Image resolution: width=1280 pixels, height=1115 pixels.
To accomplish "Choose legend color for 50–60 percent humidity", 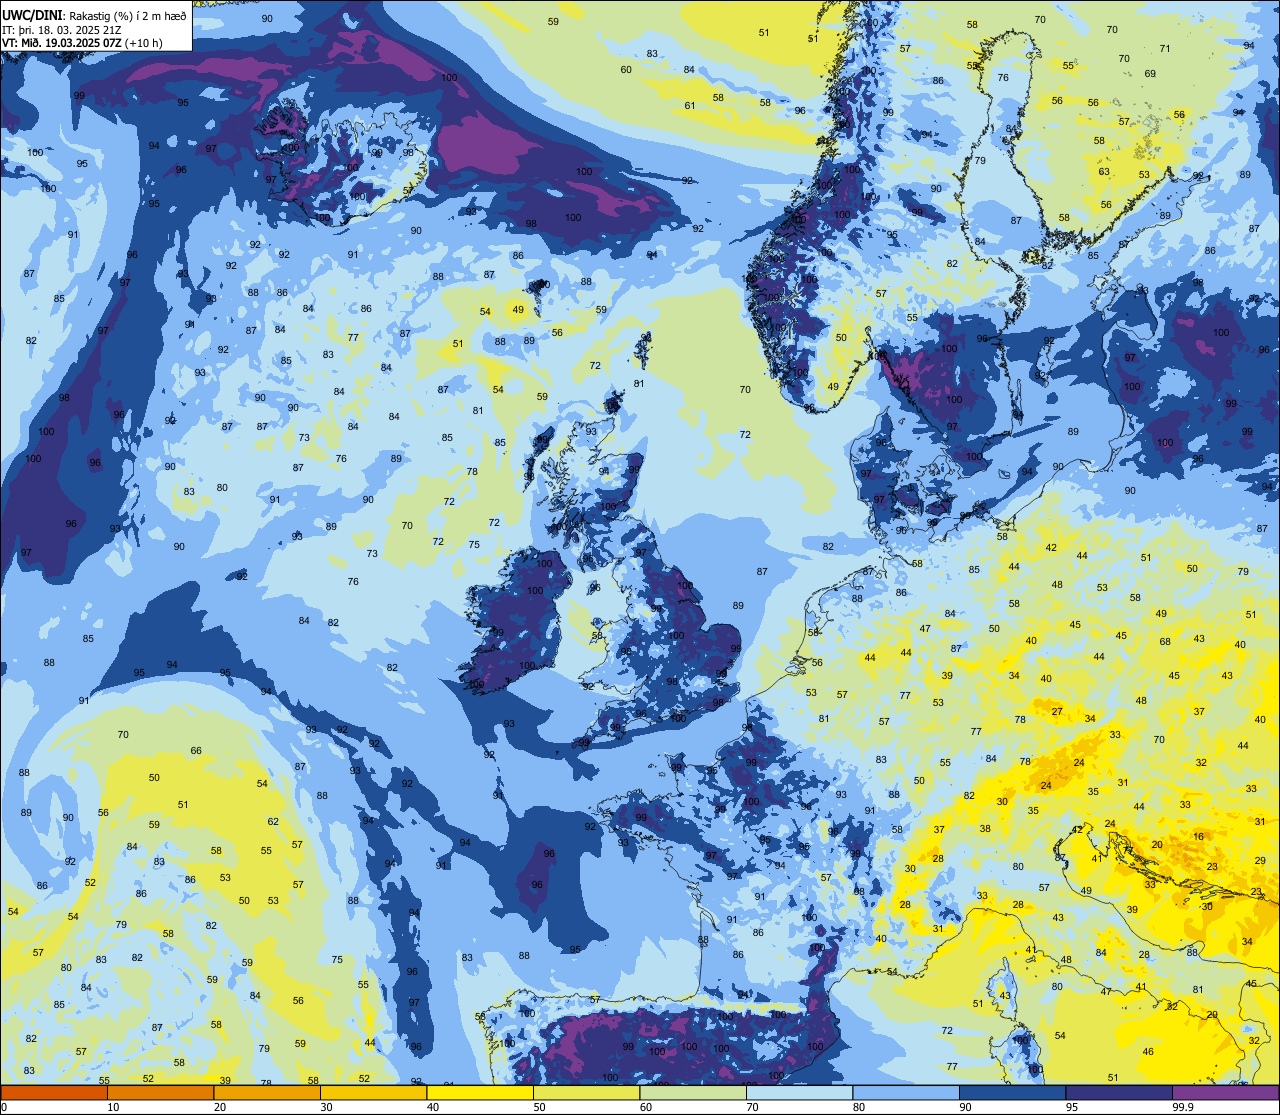I will pos(586,1092).
